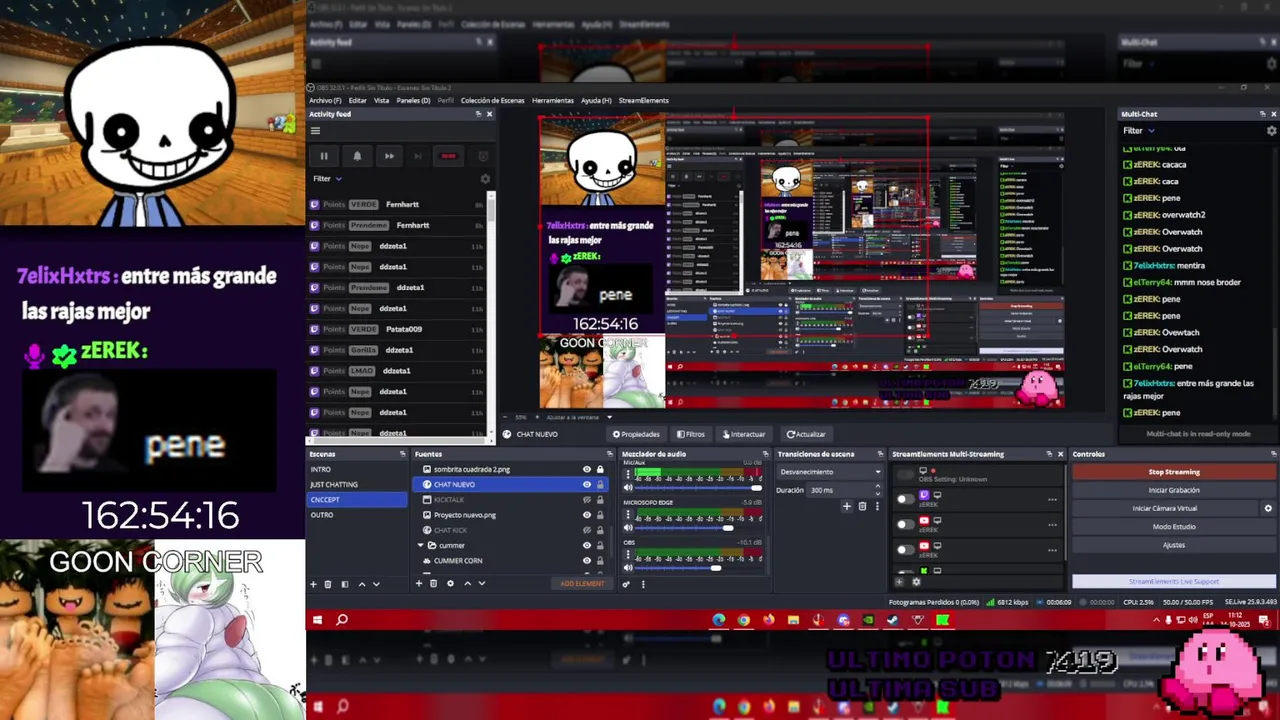Click the red indicator button in Activity feed toolbar
This screenshot has height=720, width=1280.
[x=448, y=156]
